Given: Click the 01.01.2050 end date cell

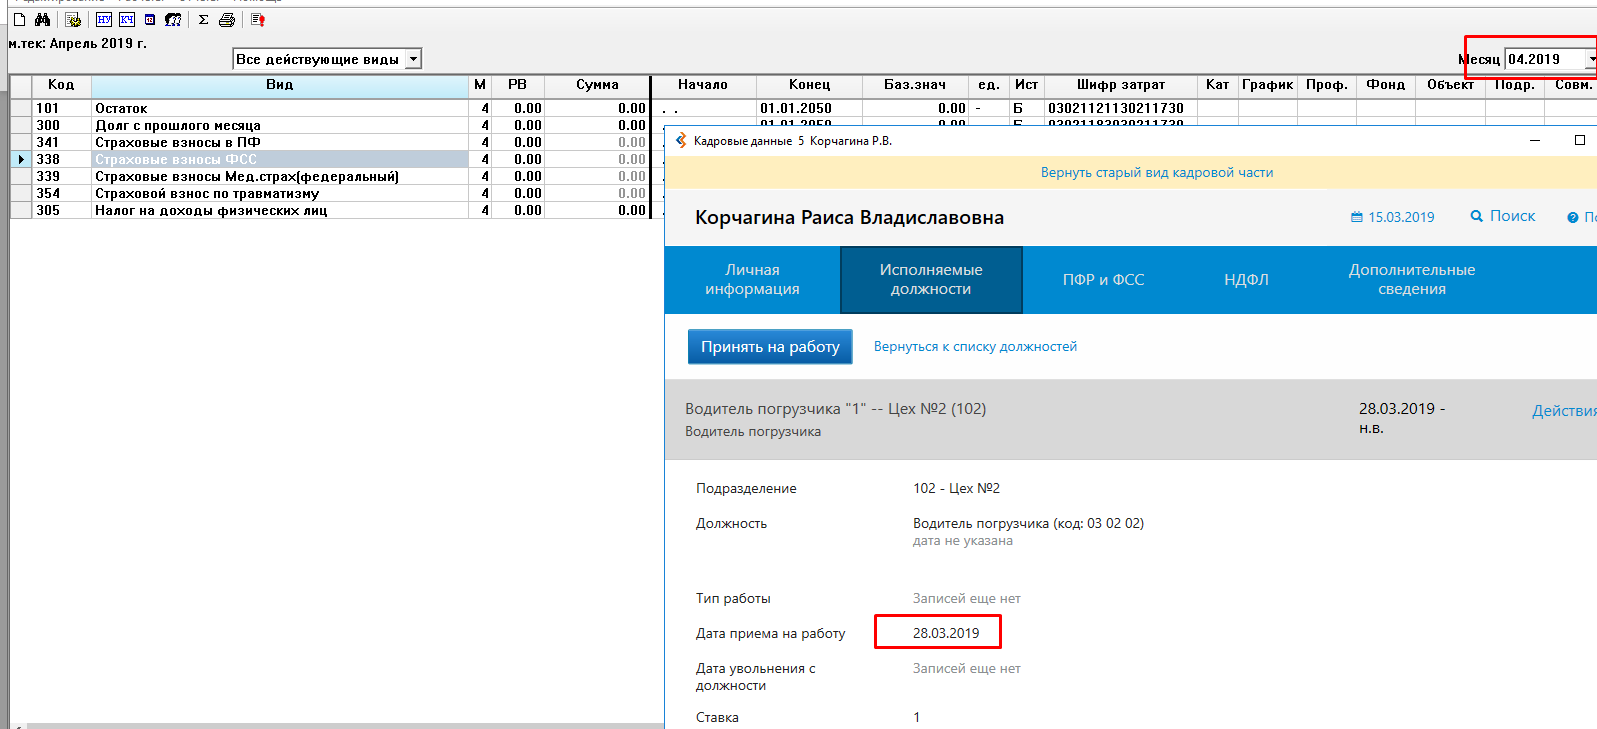Looking at the screenshot, I should [809, 108].
